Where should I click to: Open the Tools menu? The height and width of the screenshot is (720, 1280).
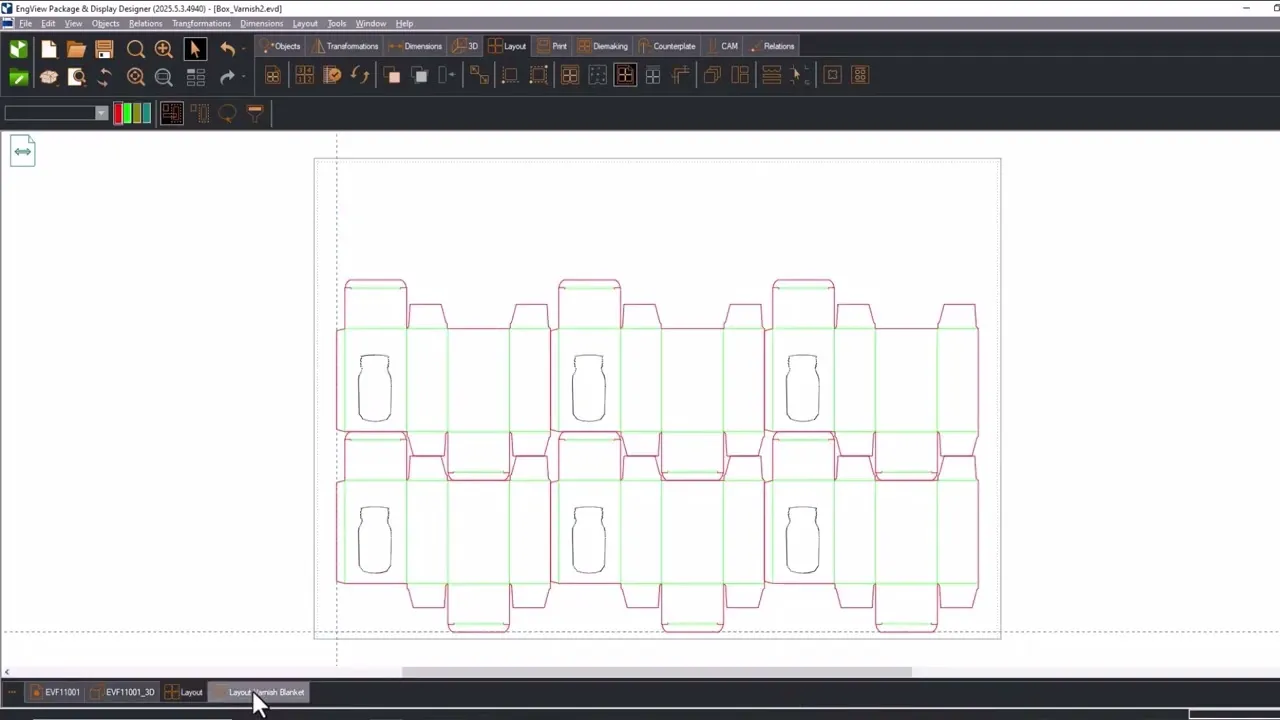click(337, 23)
